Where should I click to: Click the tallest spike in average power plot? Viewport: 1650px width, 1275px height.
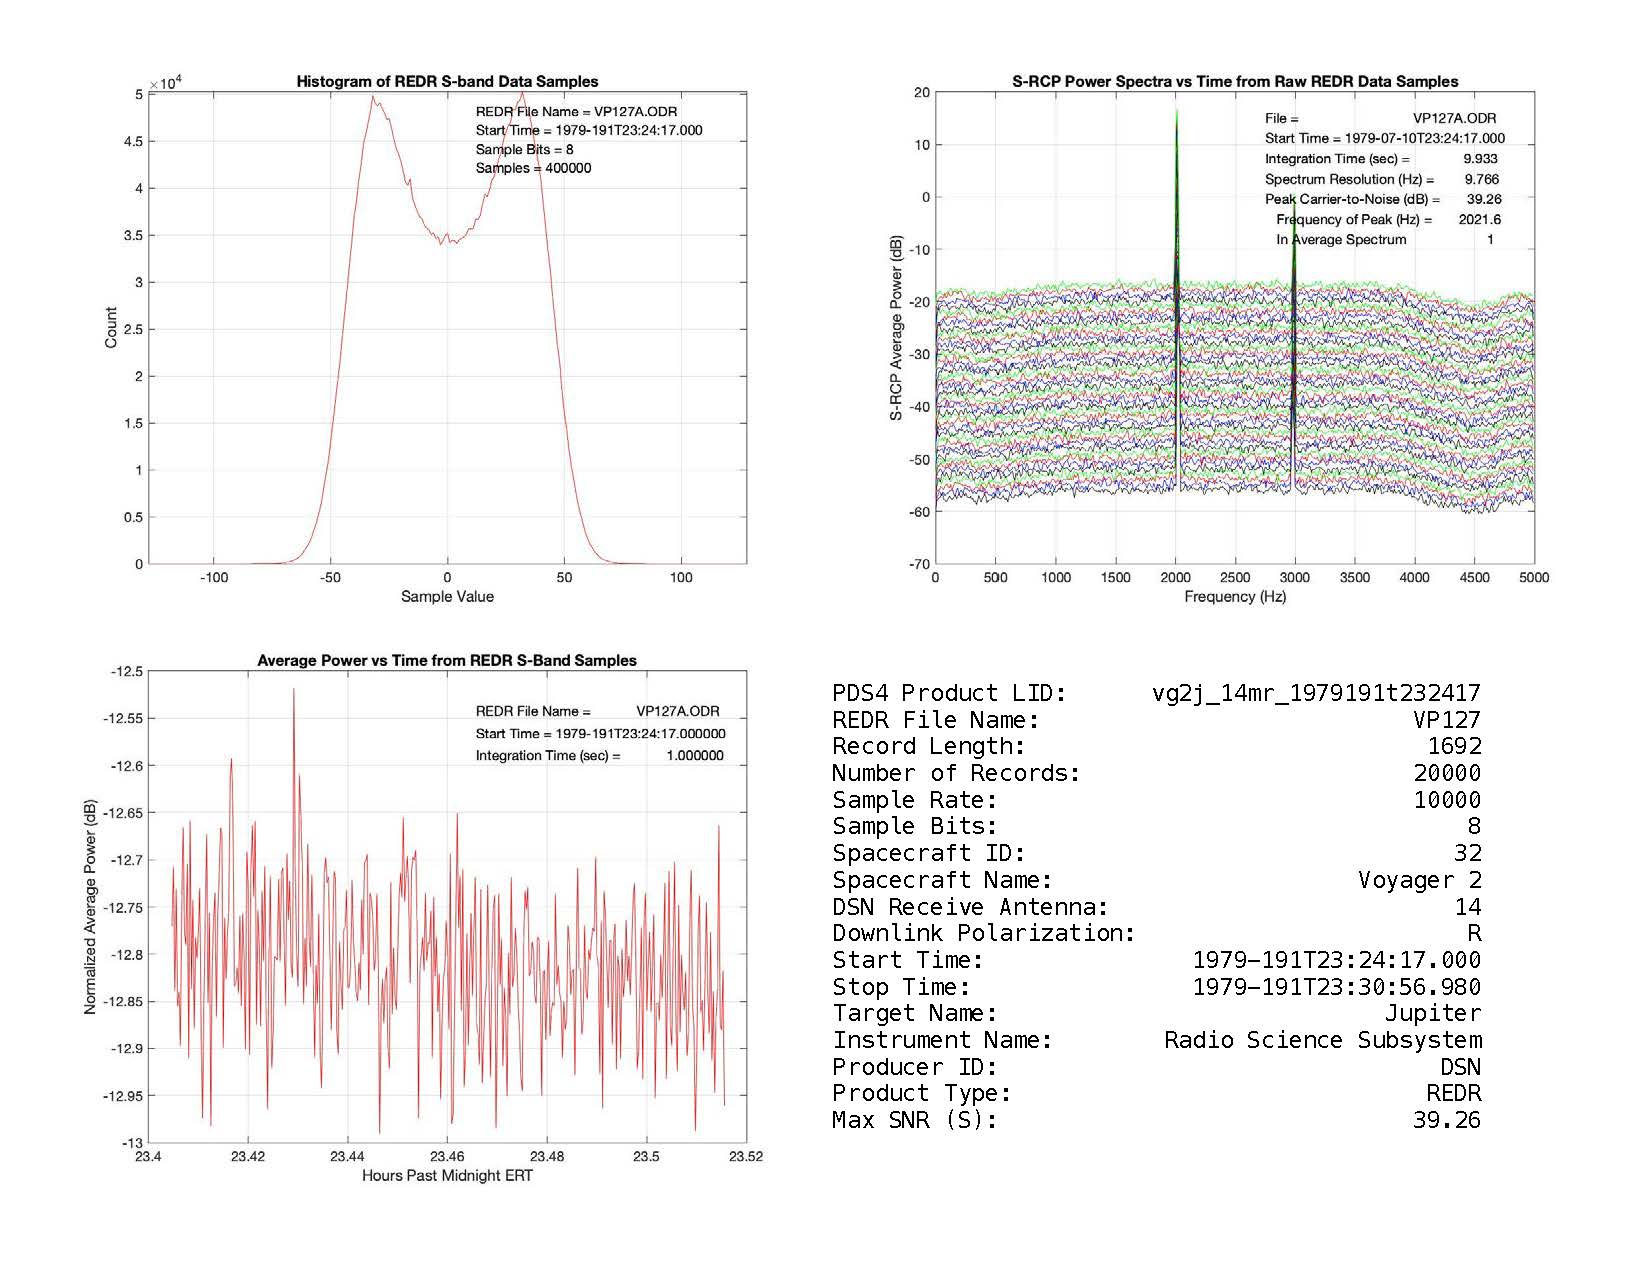click(294, 692)
